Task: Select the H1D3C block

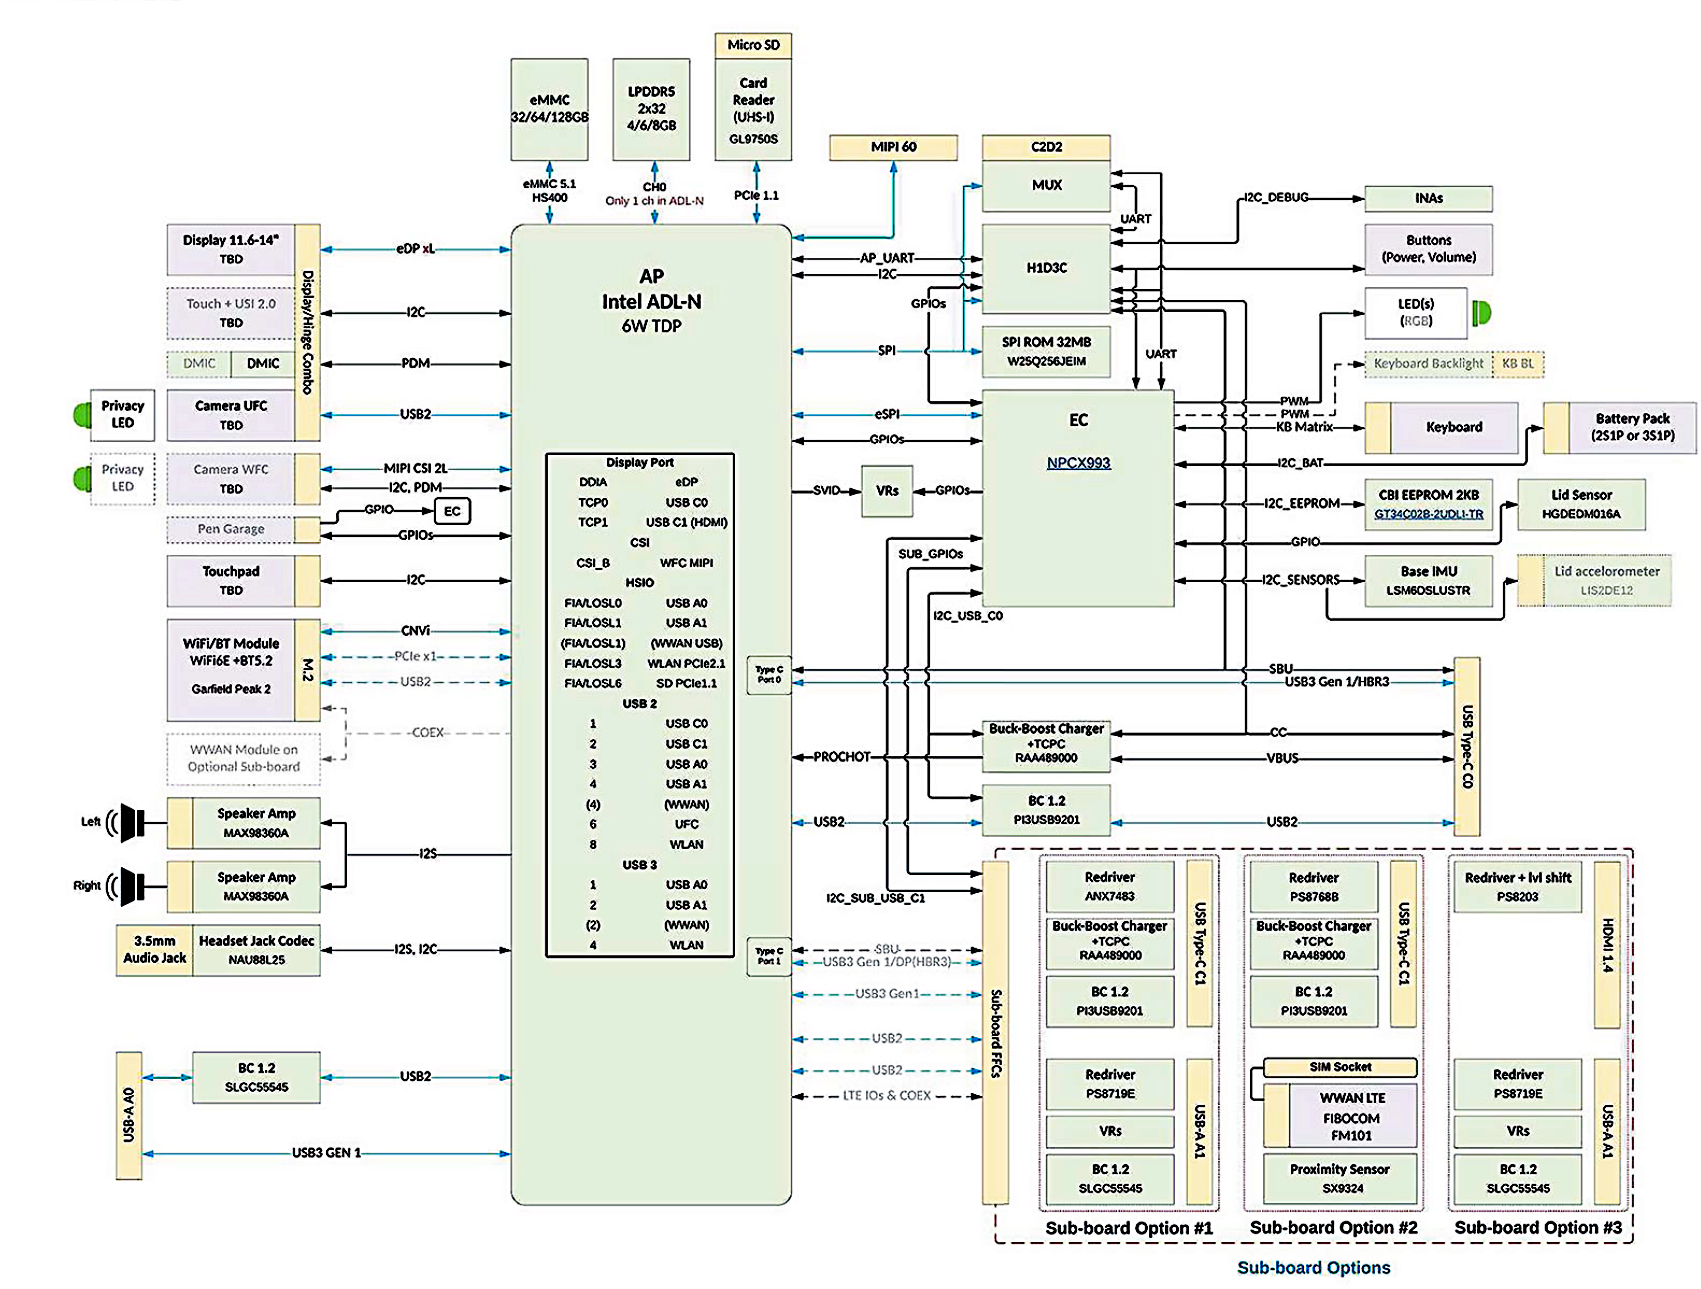Action: pos(1046,268)
